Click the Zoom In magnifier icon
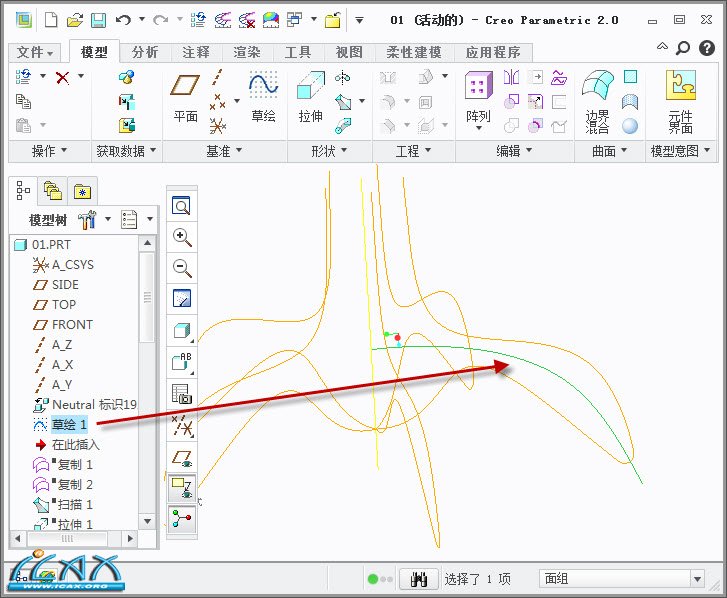 click(182, 237)
